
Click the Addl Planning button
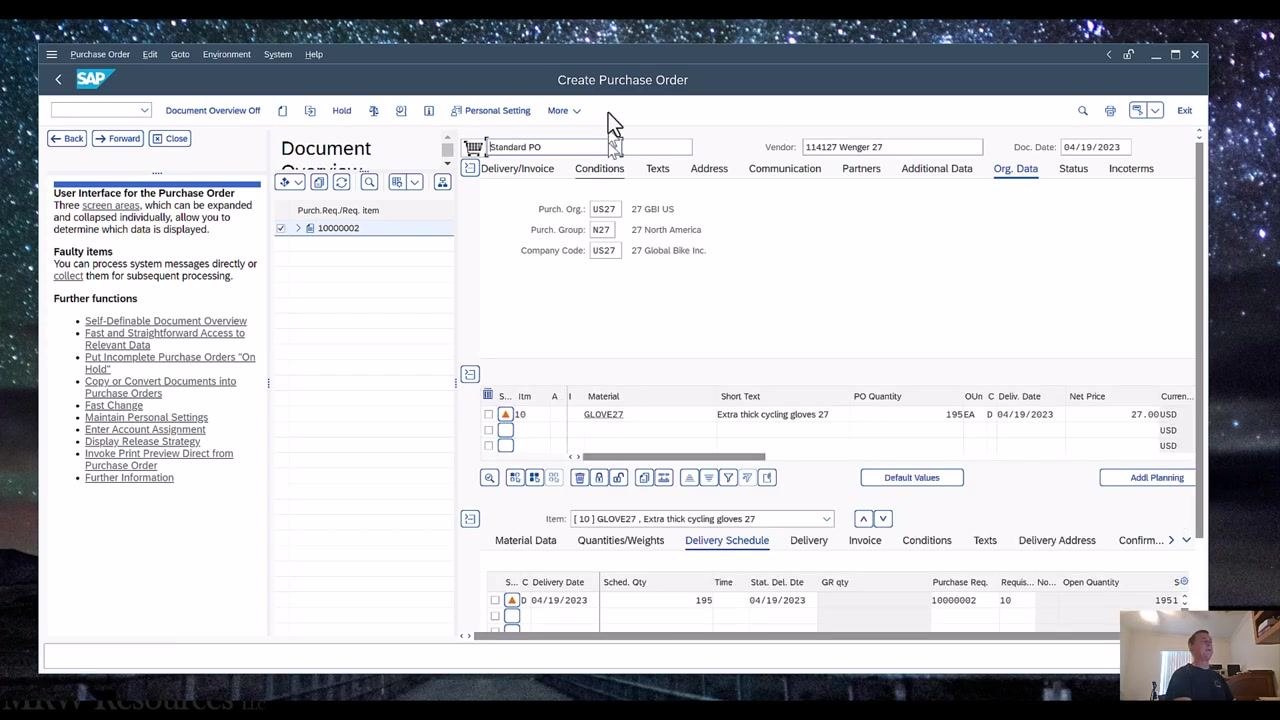[1148, 478]
